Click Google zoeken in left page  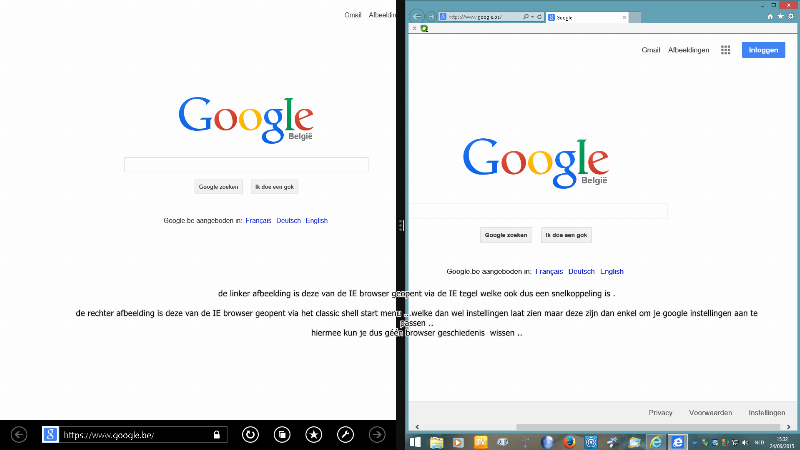(x=218, y=187)
